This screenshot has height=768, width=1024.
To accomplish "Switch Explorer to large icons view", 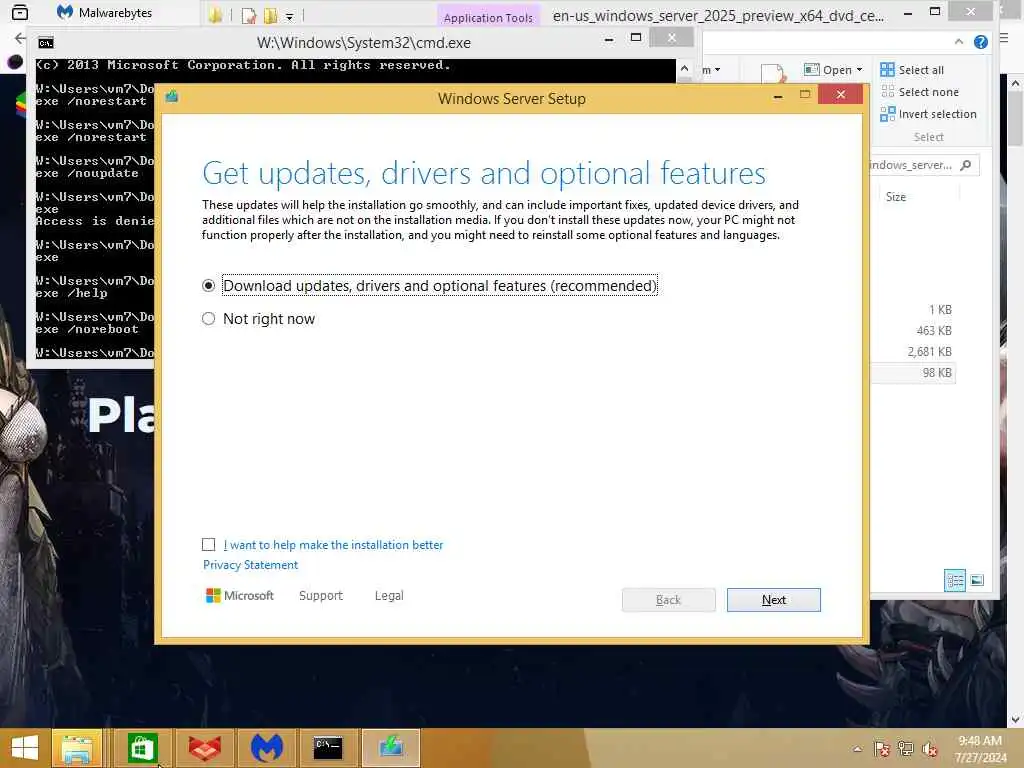I will point(977,580).
